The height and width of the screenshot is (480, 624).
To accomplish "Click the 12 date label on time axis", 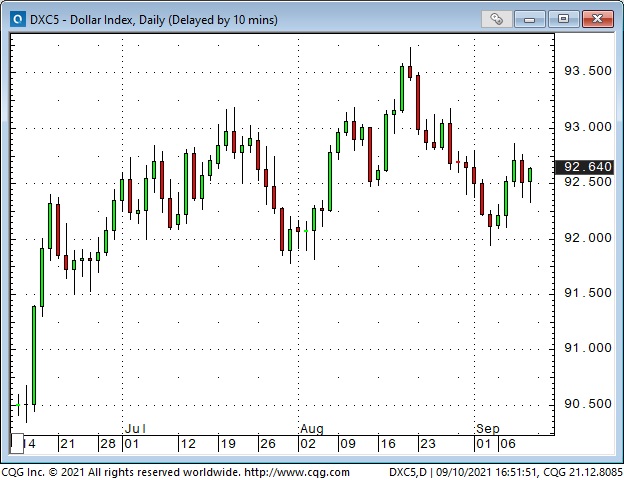I will pos(188,444).
